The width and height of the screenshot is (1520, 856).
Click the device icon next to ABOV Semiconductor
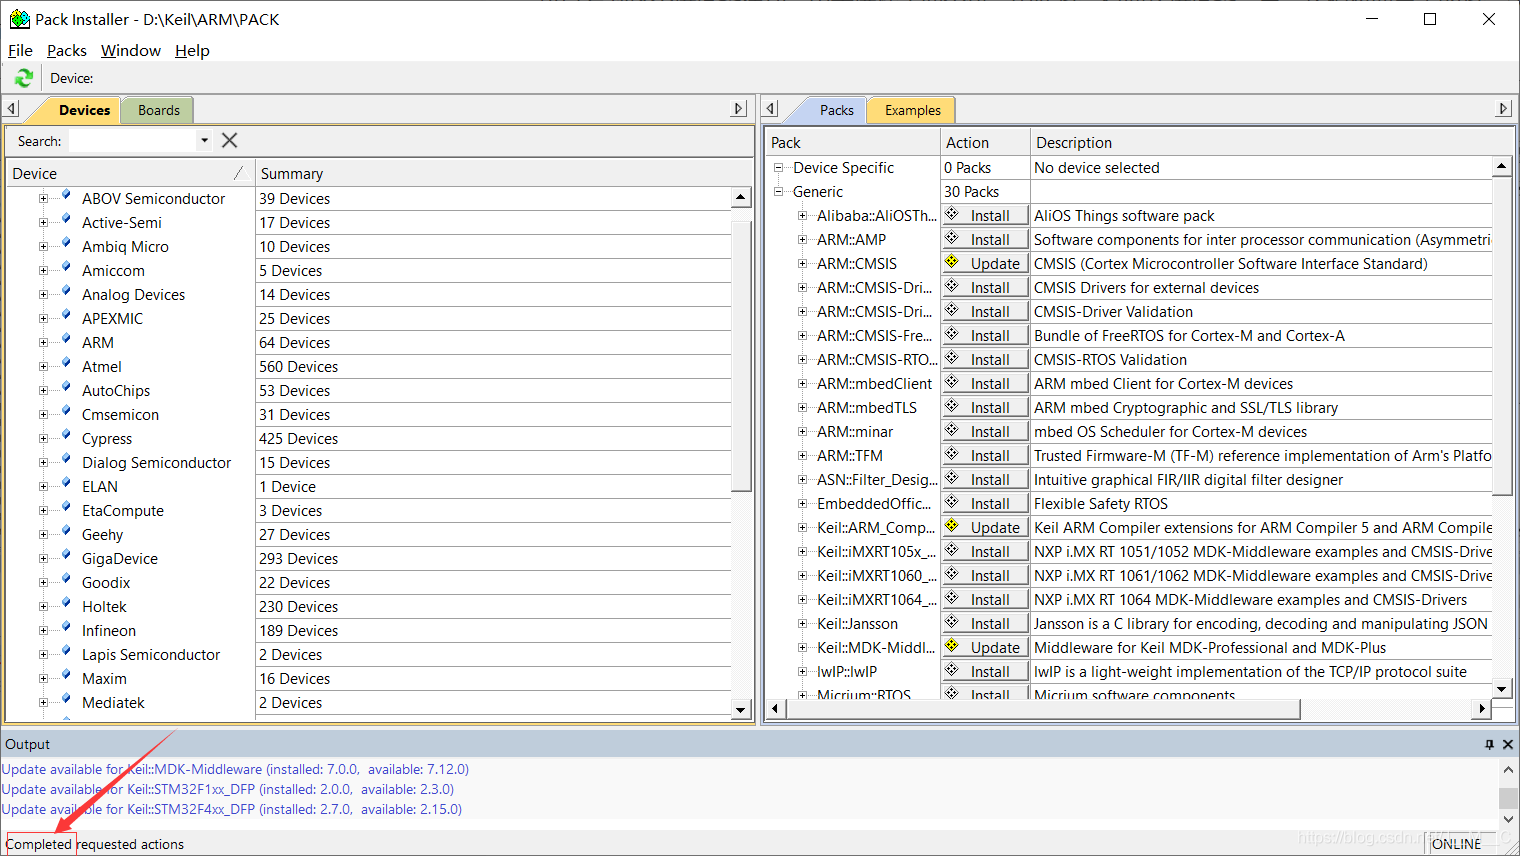(66, 195)
